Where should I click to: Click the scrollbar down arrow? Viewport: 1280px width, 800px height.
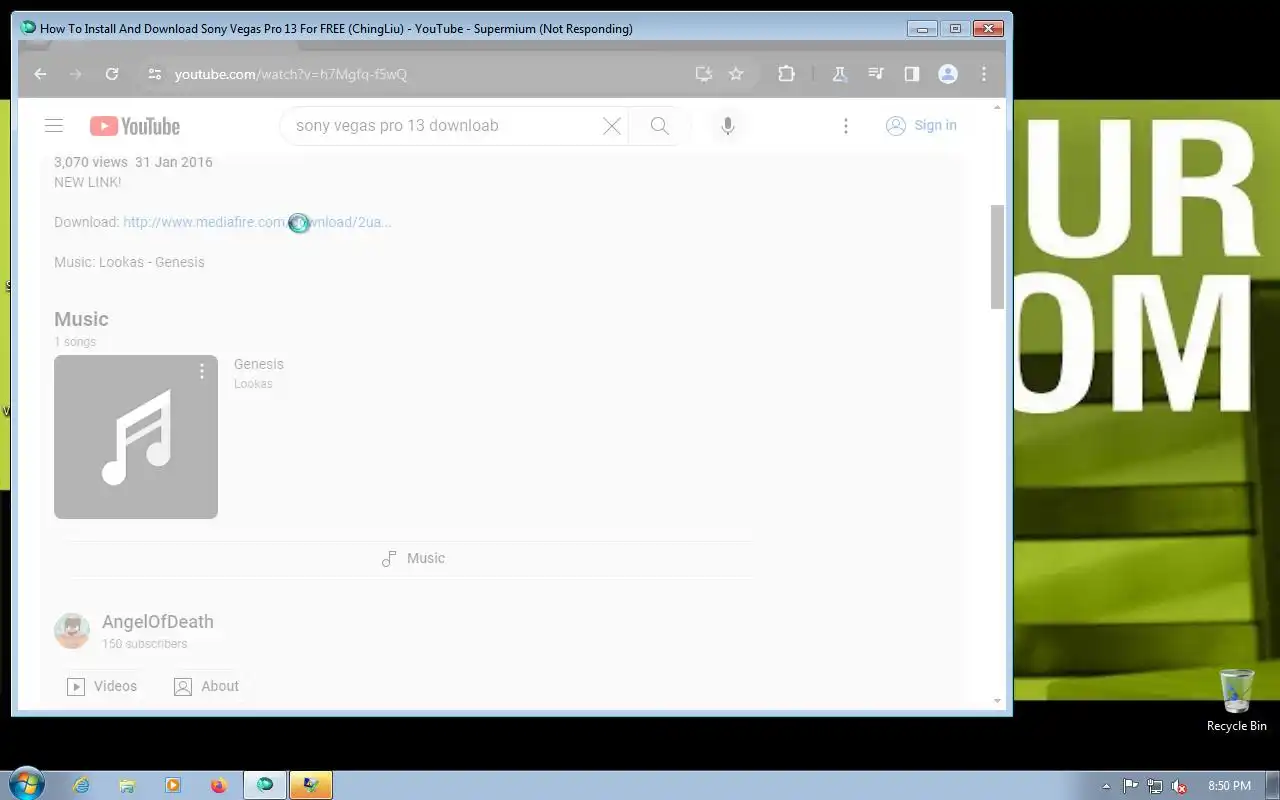(997, 701)
